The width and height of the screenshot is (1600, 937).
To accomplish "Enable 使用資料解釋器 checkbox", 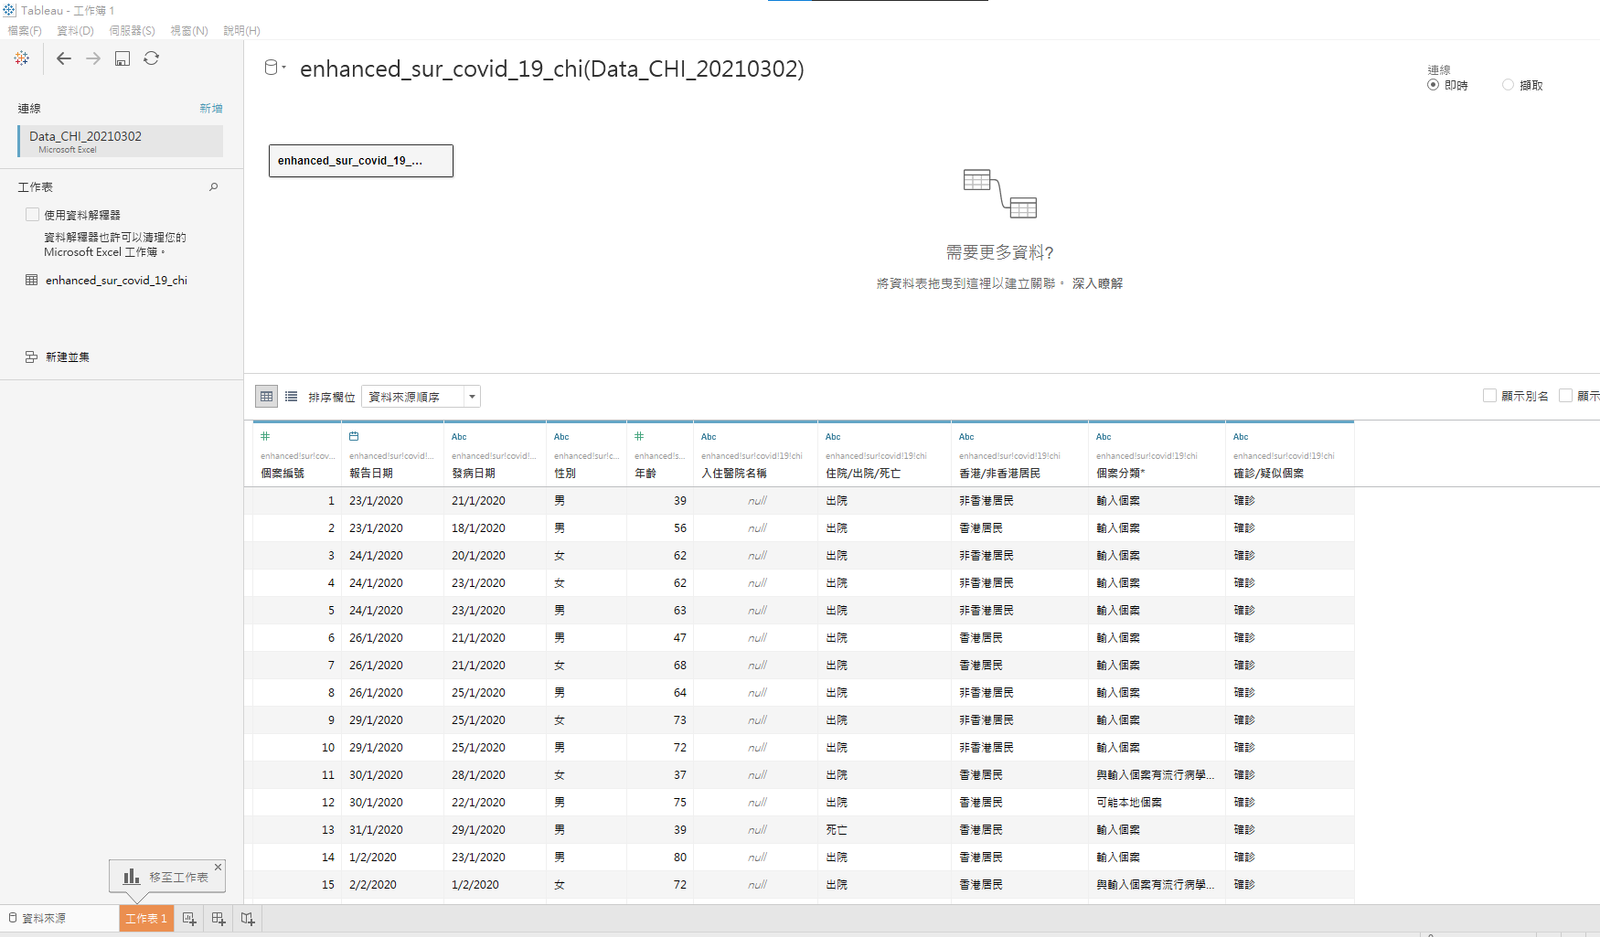I will point(33,215).
